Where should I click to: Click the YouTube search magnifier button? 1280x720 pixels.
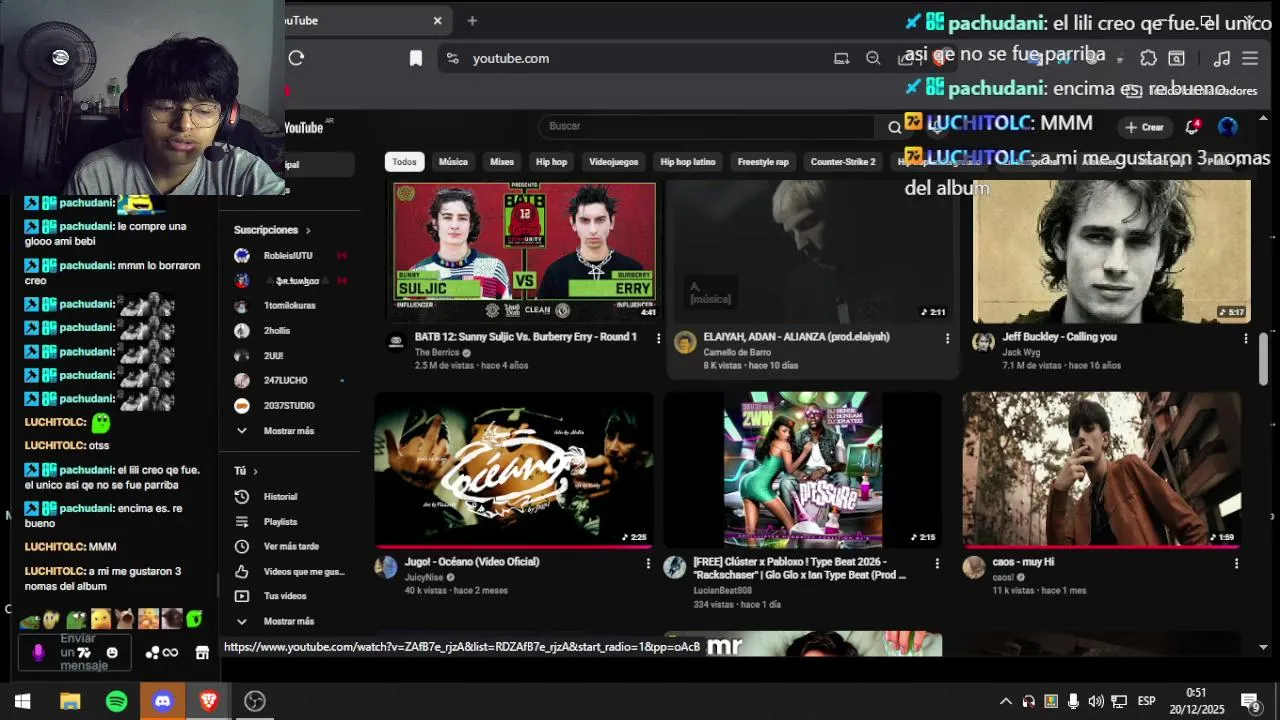pyautogui.click(x=894, y=127)
